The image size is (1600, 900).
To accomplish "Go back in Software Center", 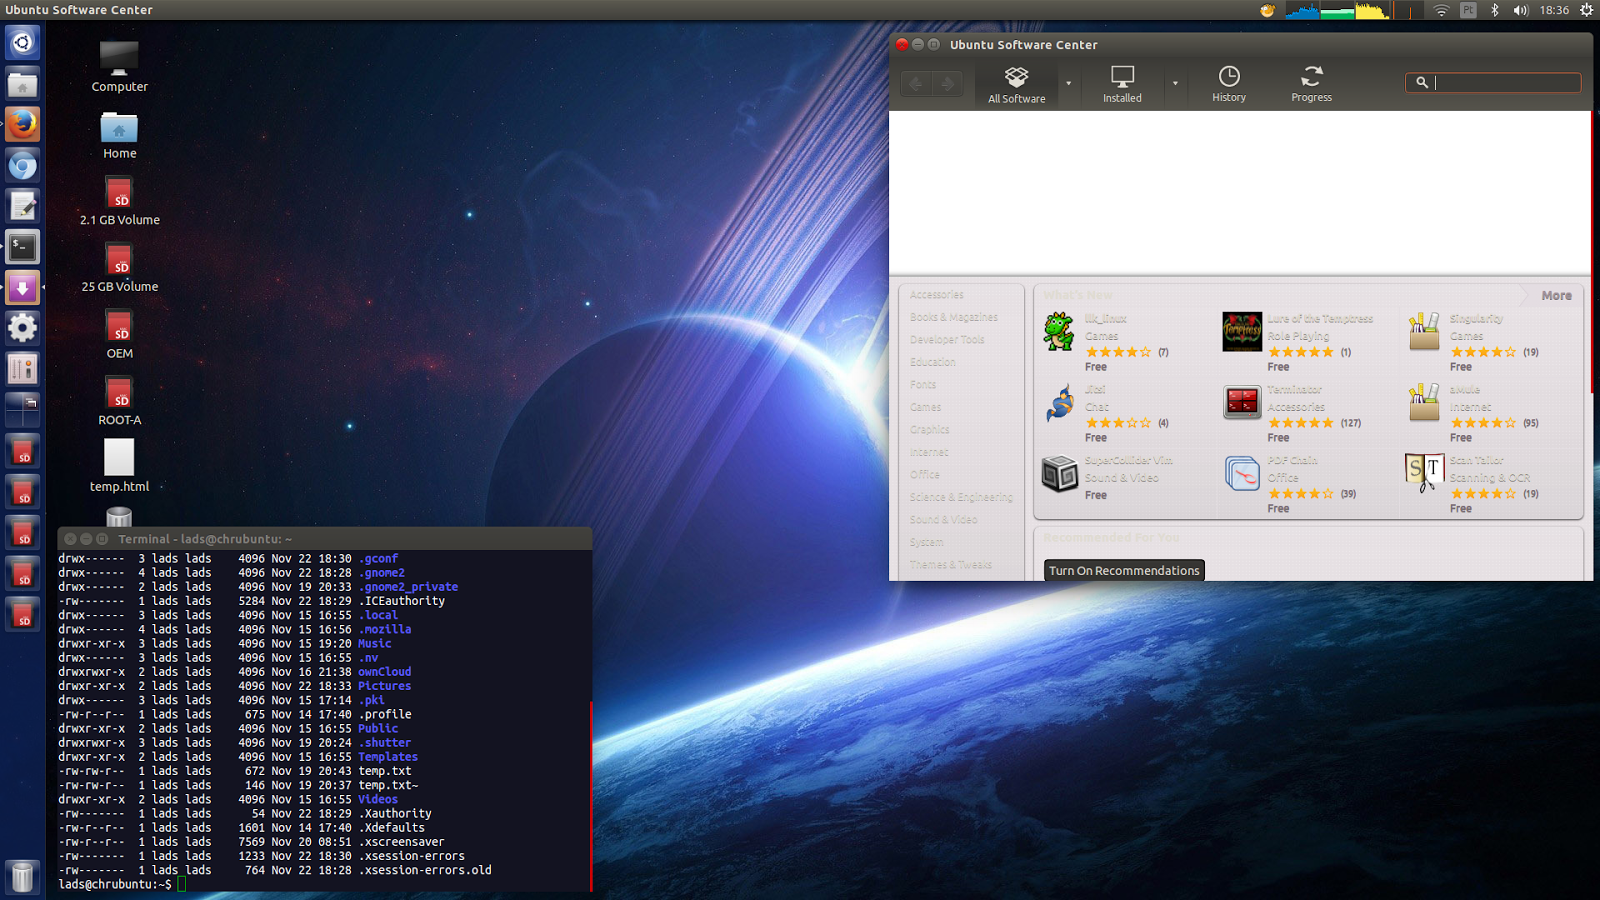I will (x=916, y=84).
